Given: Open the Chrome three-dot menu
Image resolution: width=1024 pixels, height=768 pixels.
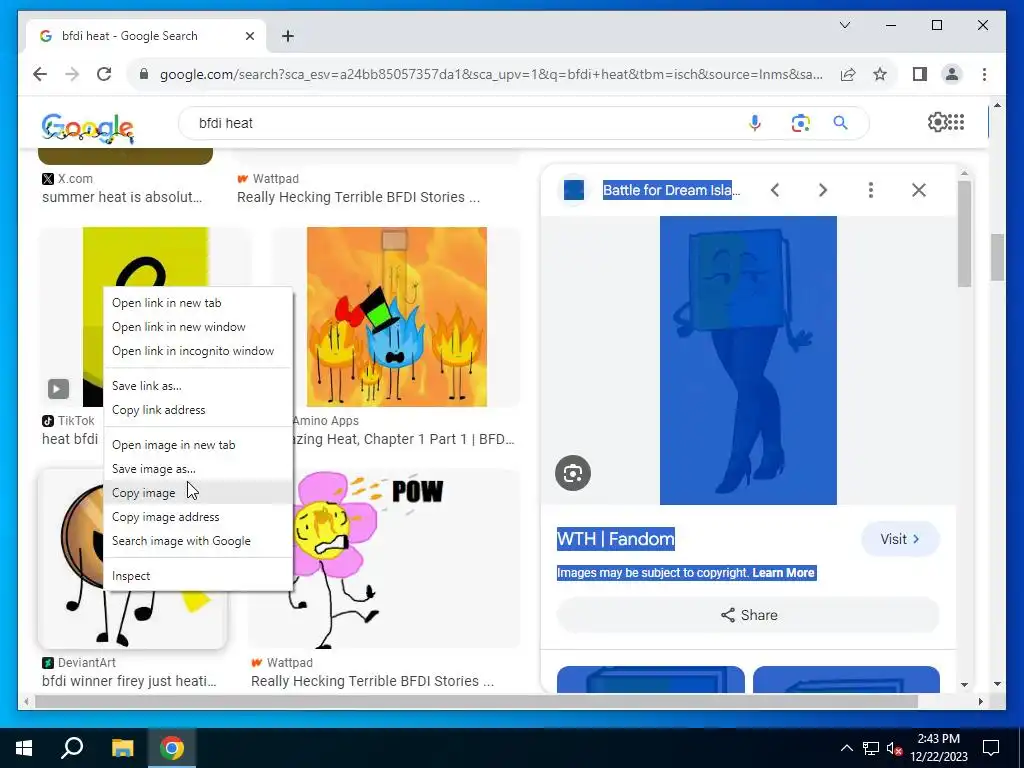Looking at the screenshot, I should [984, 74].
